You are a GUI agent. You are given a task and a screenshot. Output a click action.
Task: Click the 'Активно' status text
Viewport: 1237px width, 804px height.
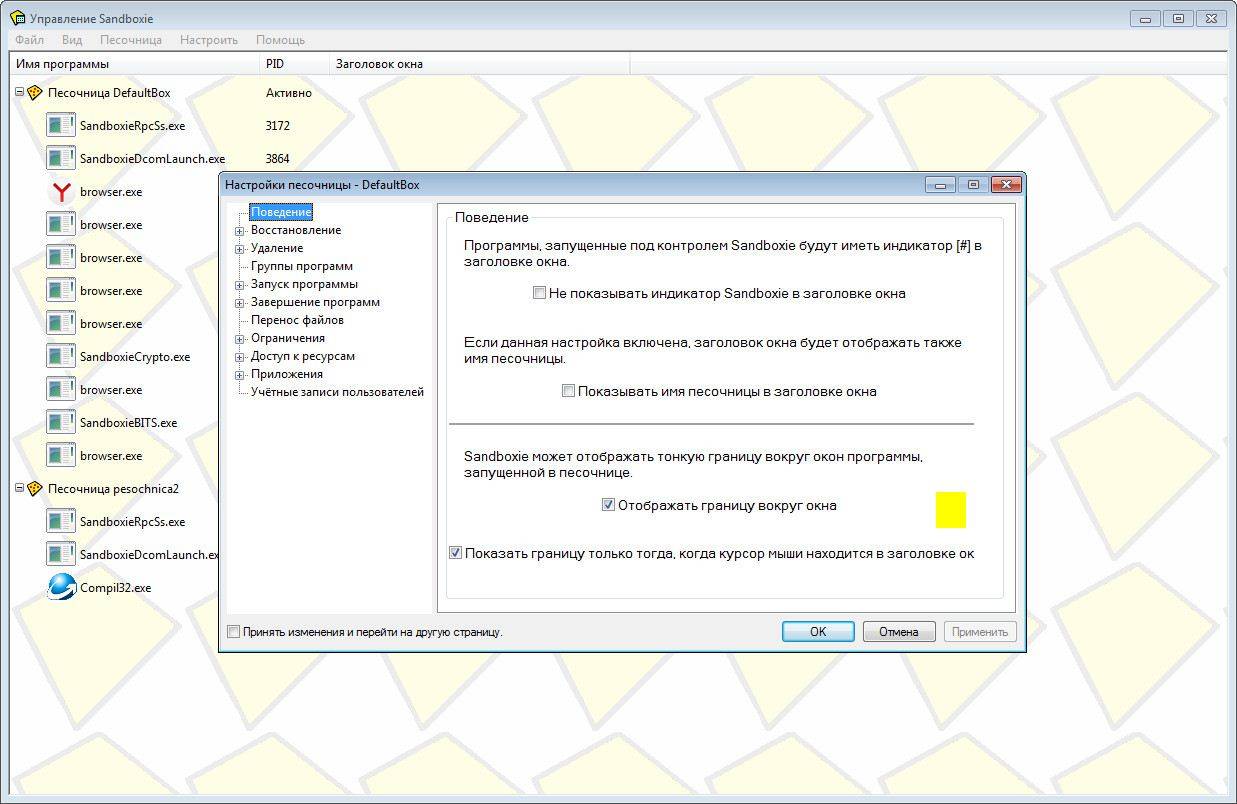[x=289, y=93]
